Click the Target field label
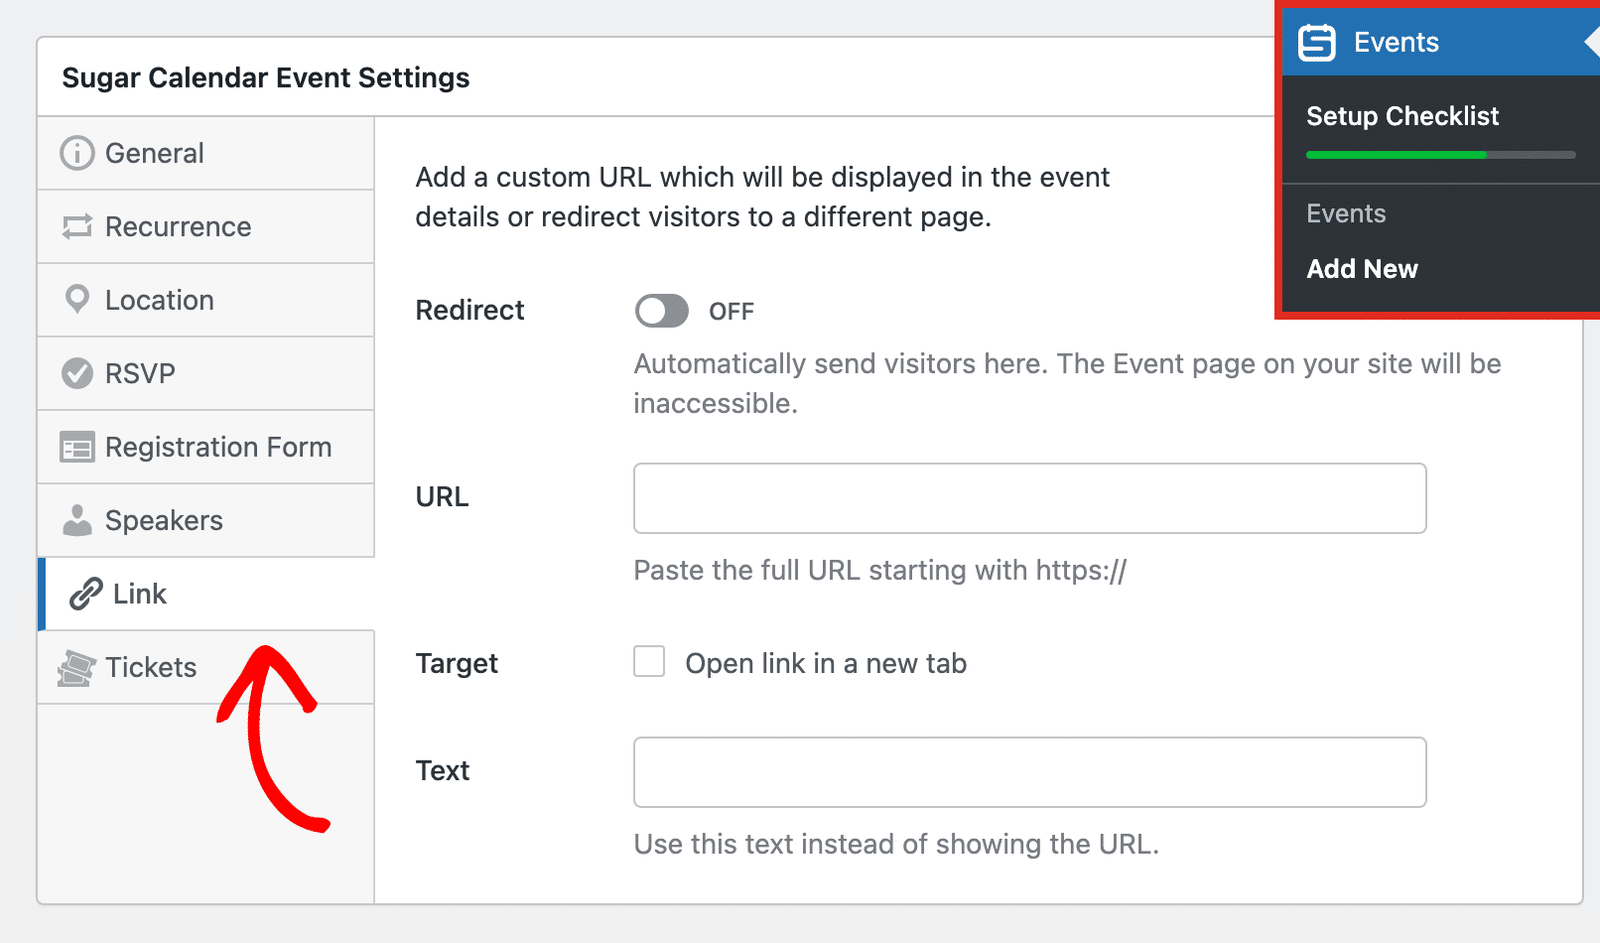Screen dimensions: 1600x943 pyautogui.click(x=457, y=664)
